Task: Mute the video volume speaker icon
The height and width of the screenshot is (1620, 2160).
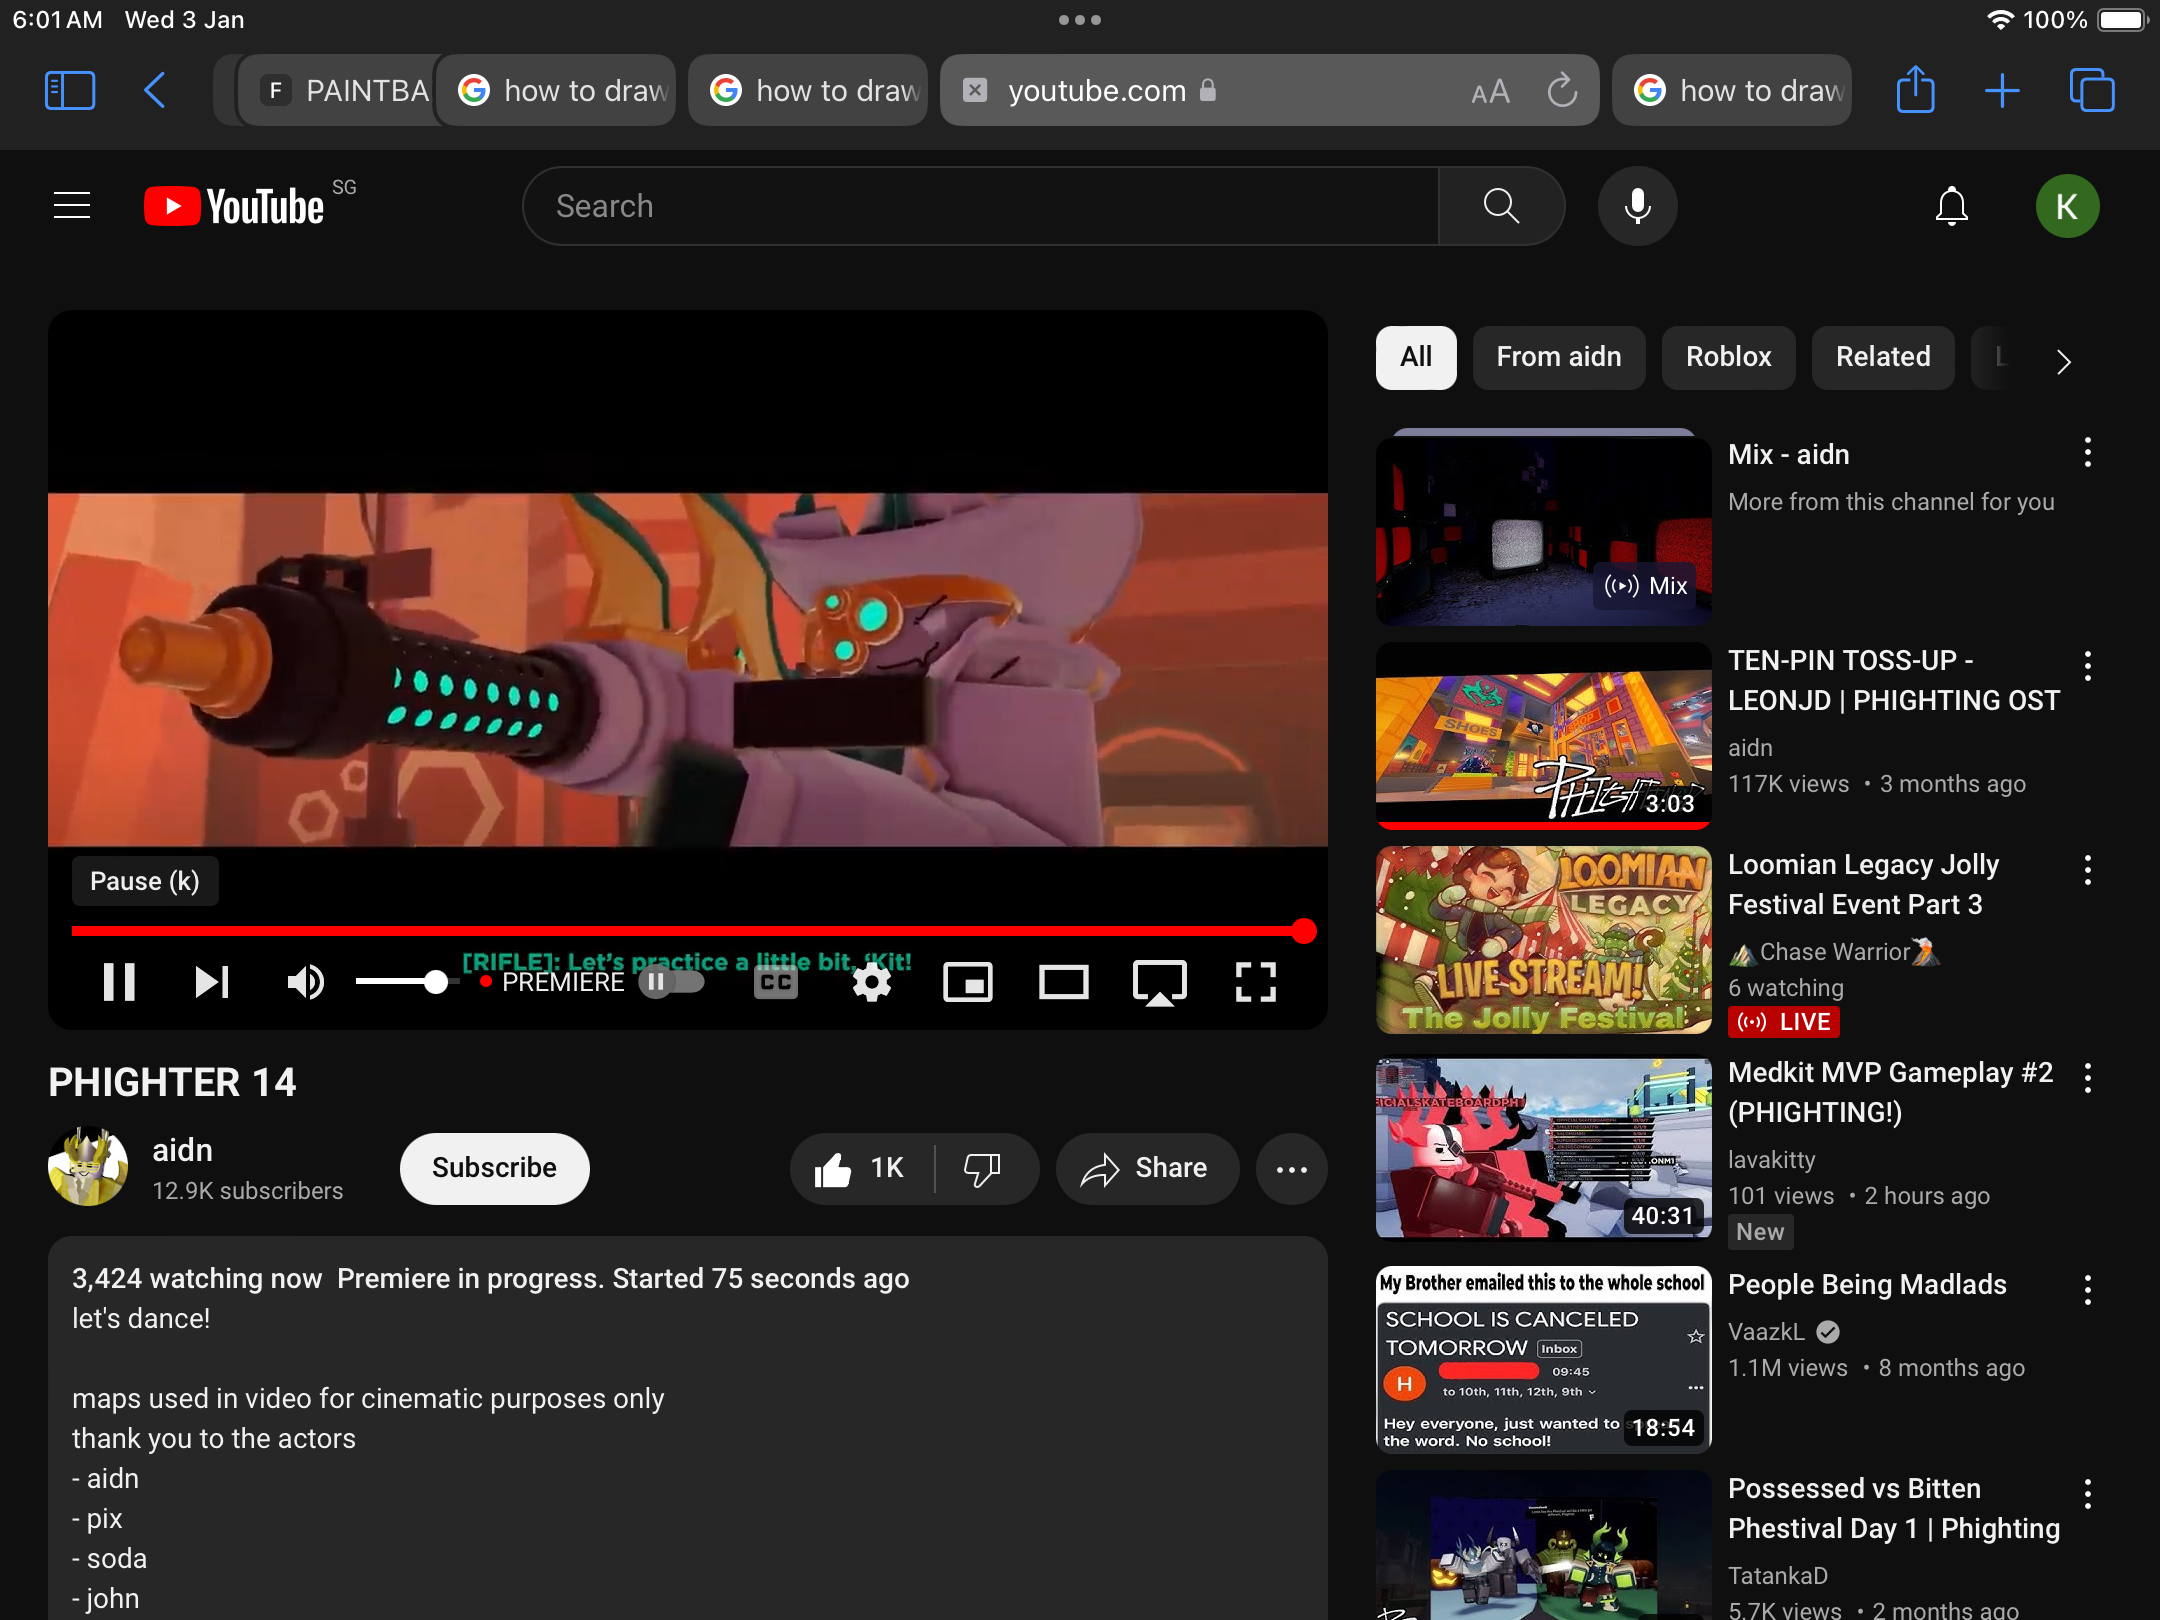Action: pyautogui.click(x=305, y=982)
